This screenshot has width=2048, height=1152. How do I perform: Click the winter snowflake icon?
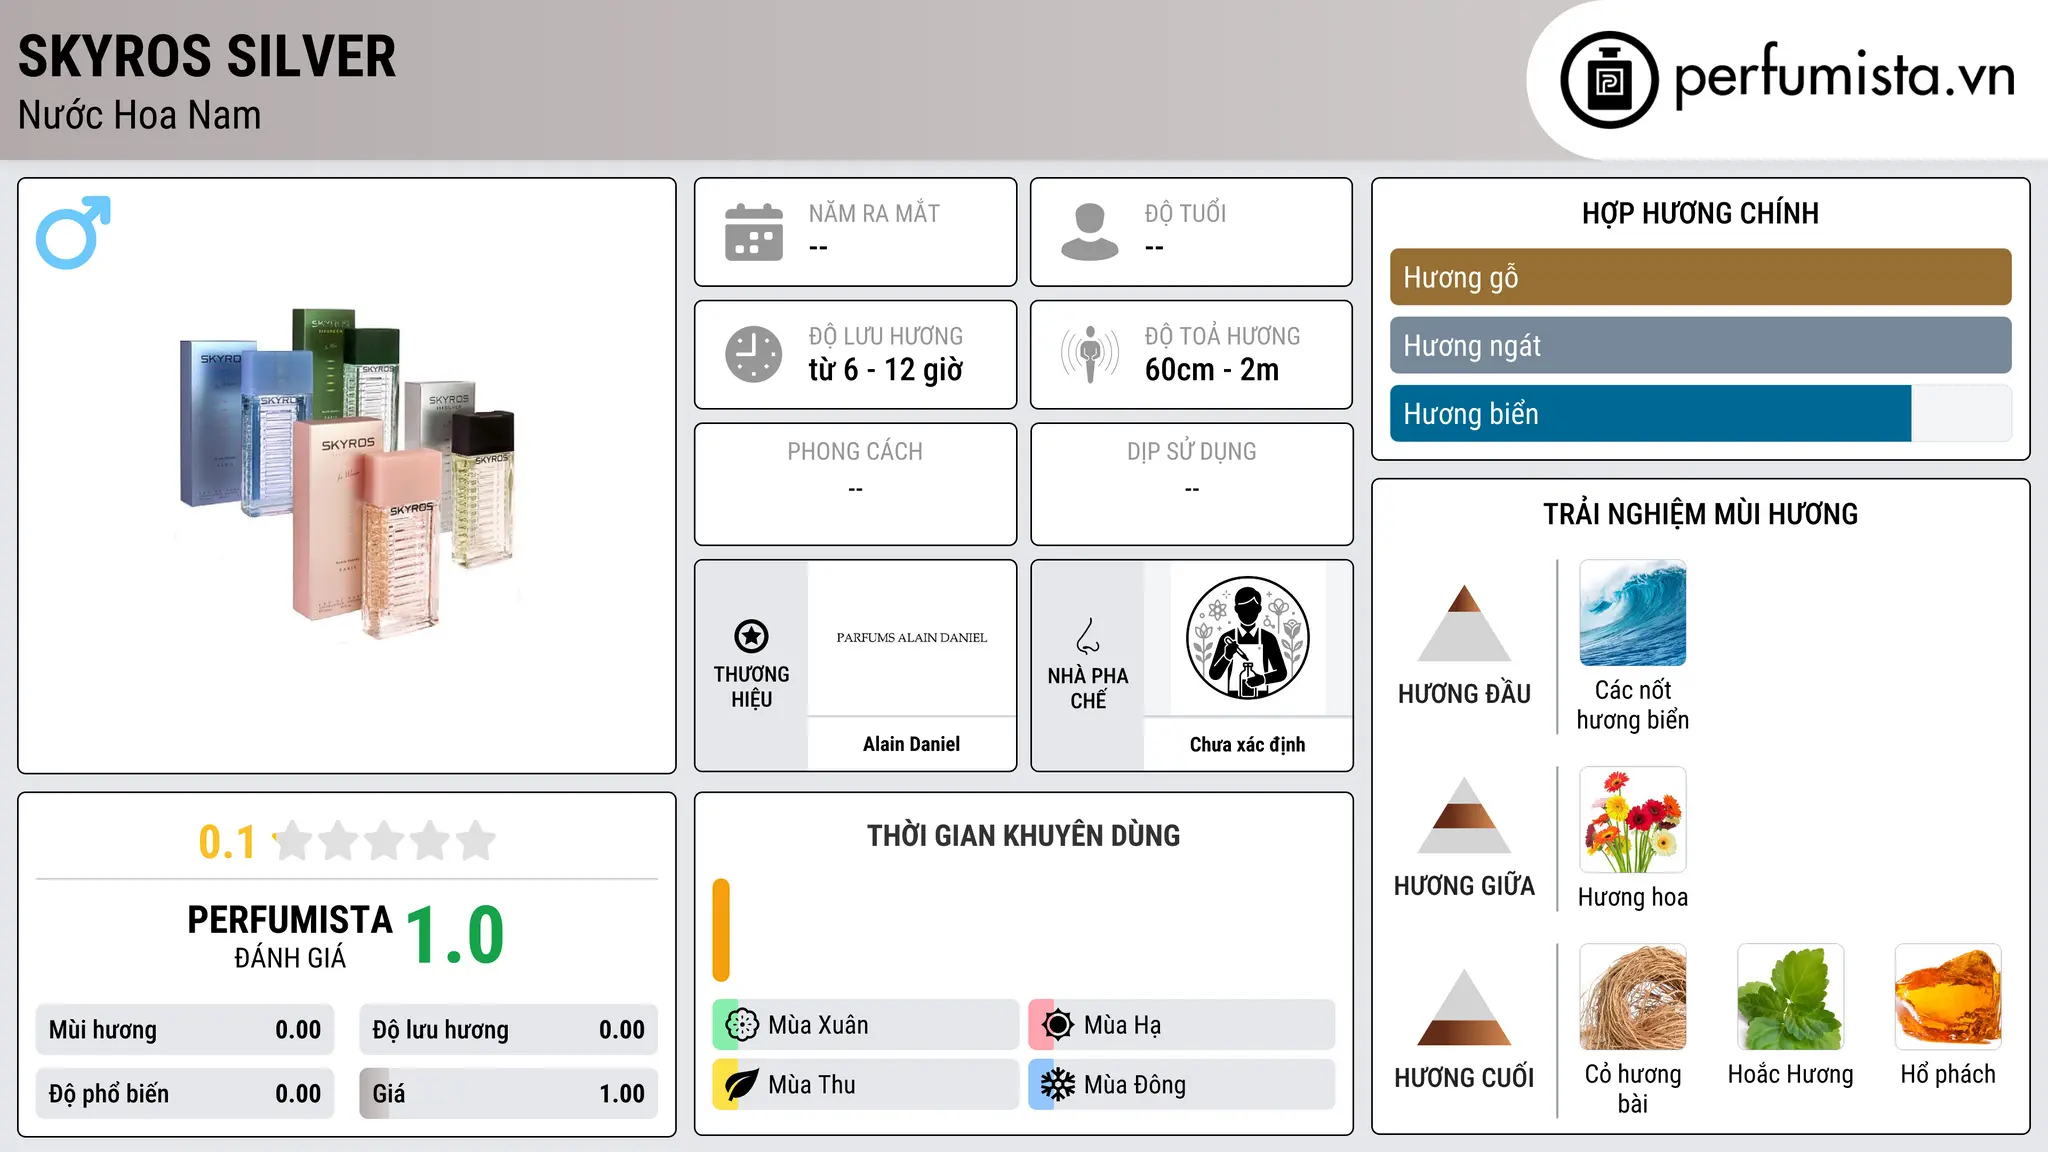coord(1058,1084)
